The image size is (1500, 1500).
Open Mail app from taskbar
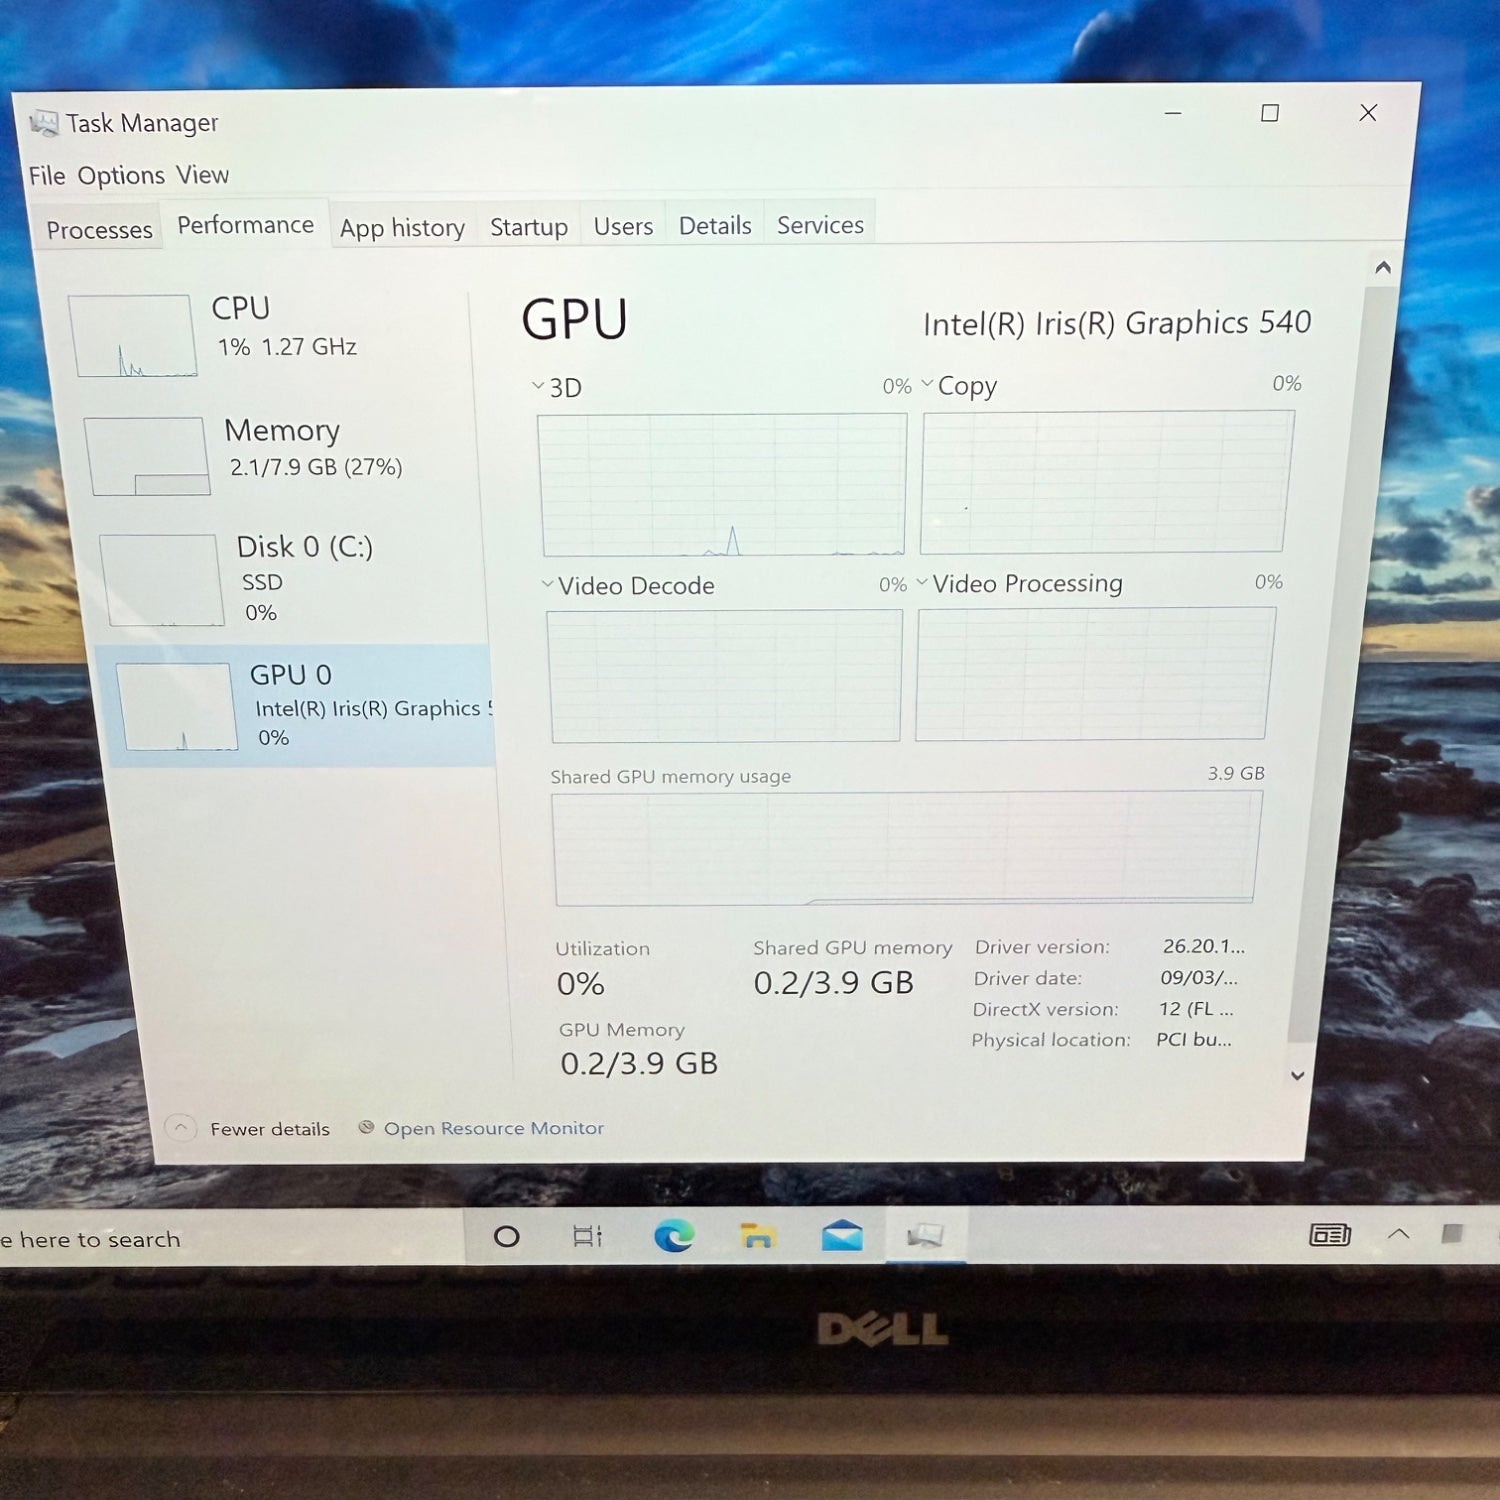coord(842,1236)
